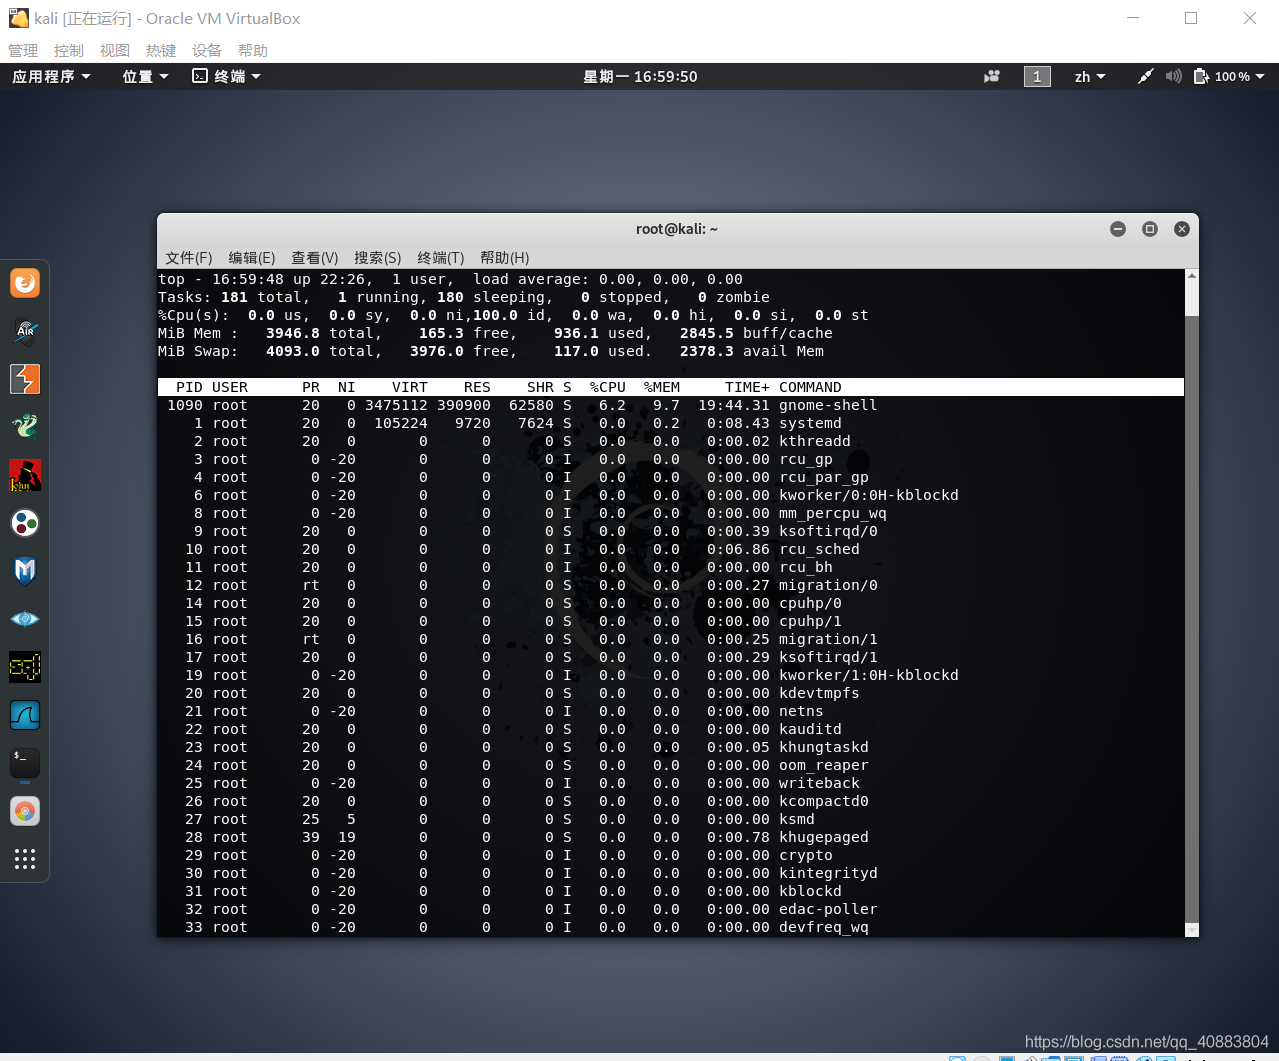Open Maltego three-dot icon in dock
Image resolution: width=1279 pixels, height=1061 pixels.
pos(25,523)
